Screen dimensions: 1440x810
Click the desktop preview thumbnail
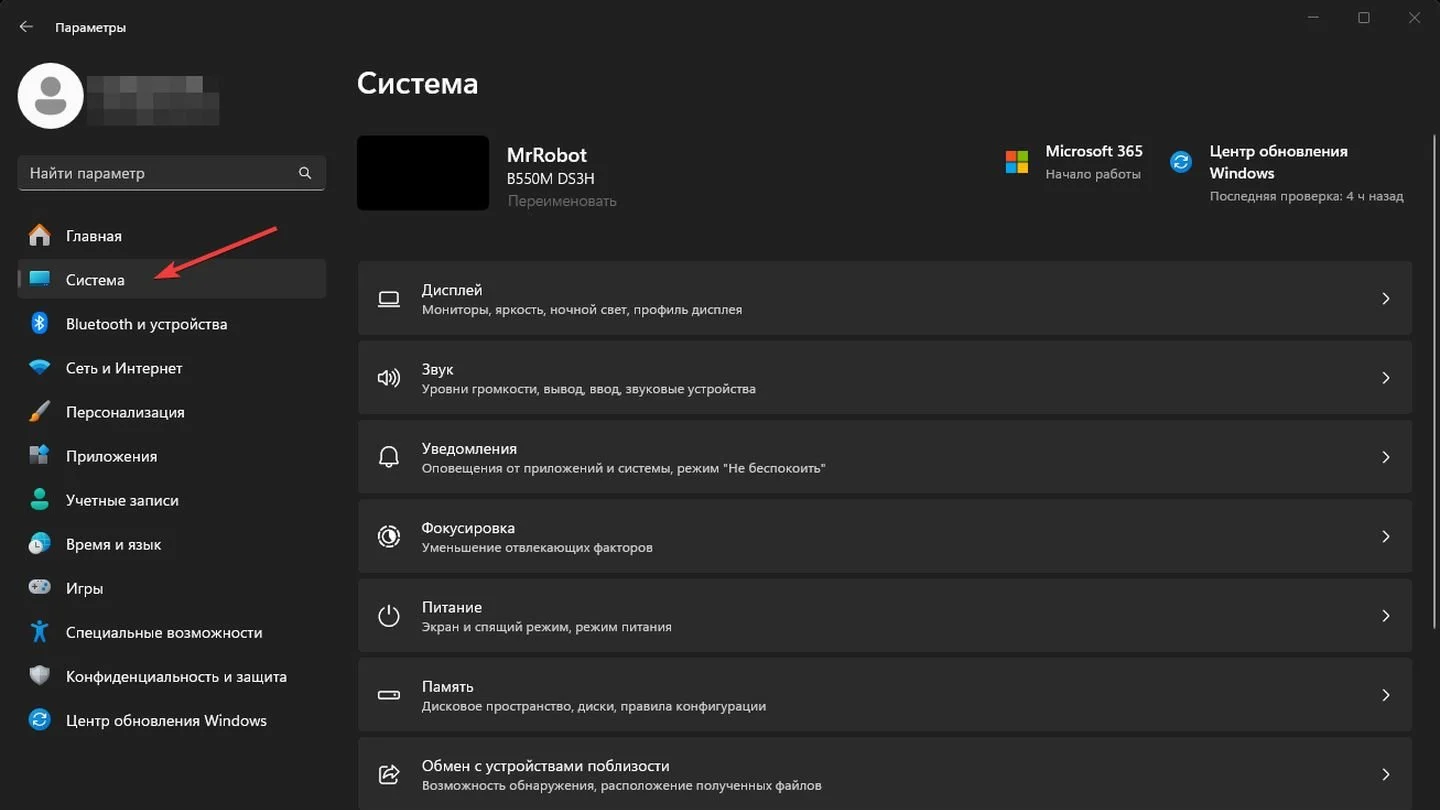[x=423, y=173]
